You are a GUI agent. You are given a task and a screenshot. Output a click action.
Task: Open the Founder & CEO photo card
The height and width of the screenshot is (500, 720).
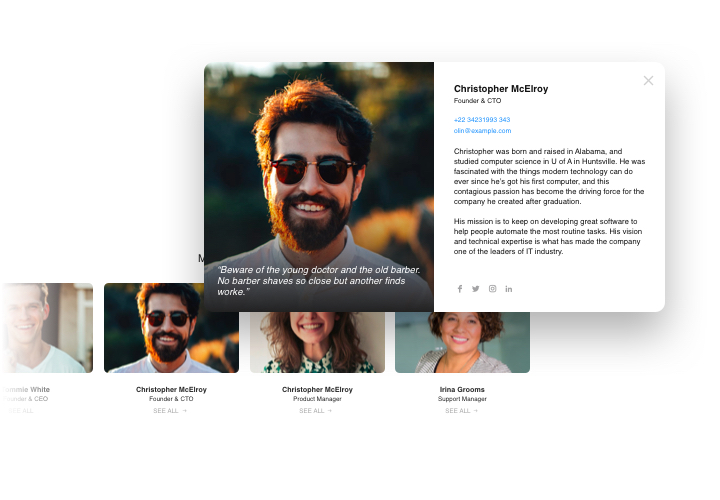(46, 328)
